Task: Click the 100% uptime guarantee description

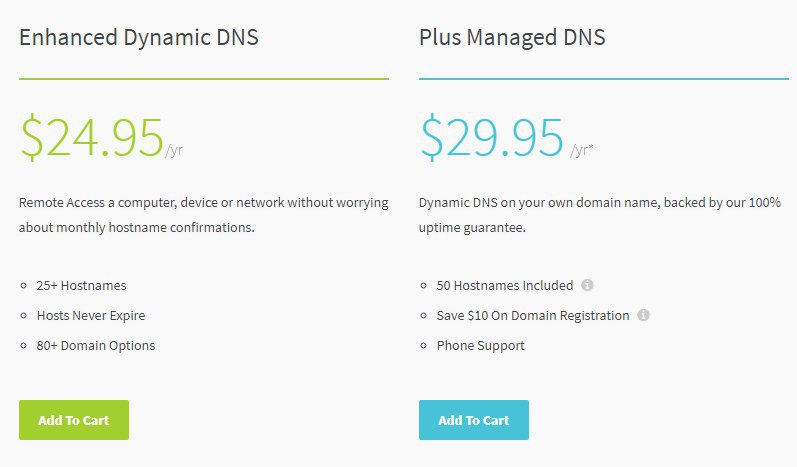Action: pyautogui.click(x=599, y=214)
